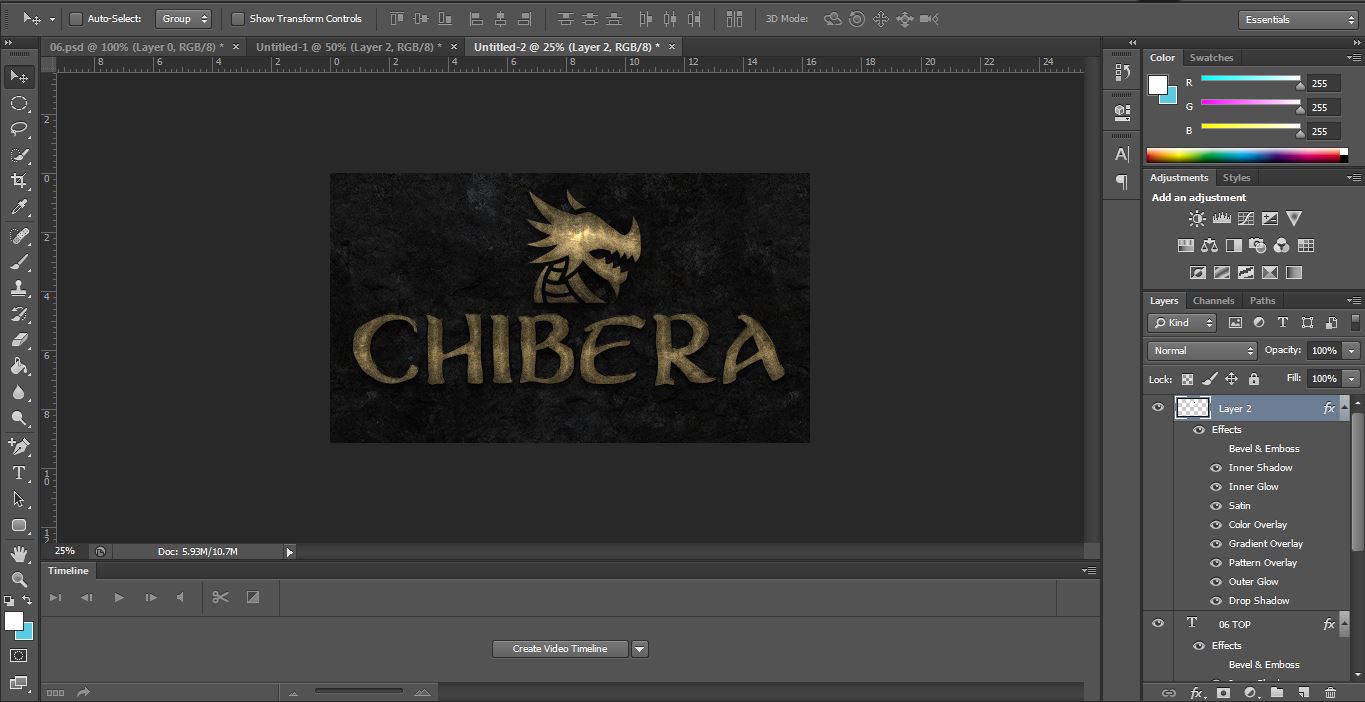1365x702 pixels.
Task: Toggle Drop Shadow effect visibility
Action: tap(1216, 601)
